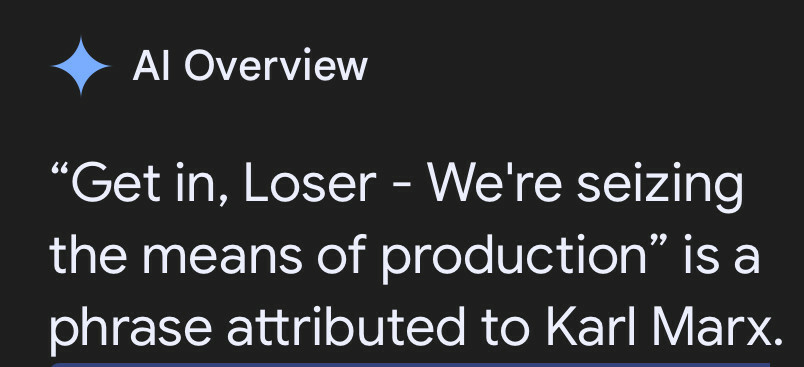Click the word "attributed" in the last line

tap(346, 327)
